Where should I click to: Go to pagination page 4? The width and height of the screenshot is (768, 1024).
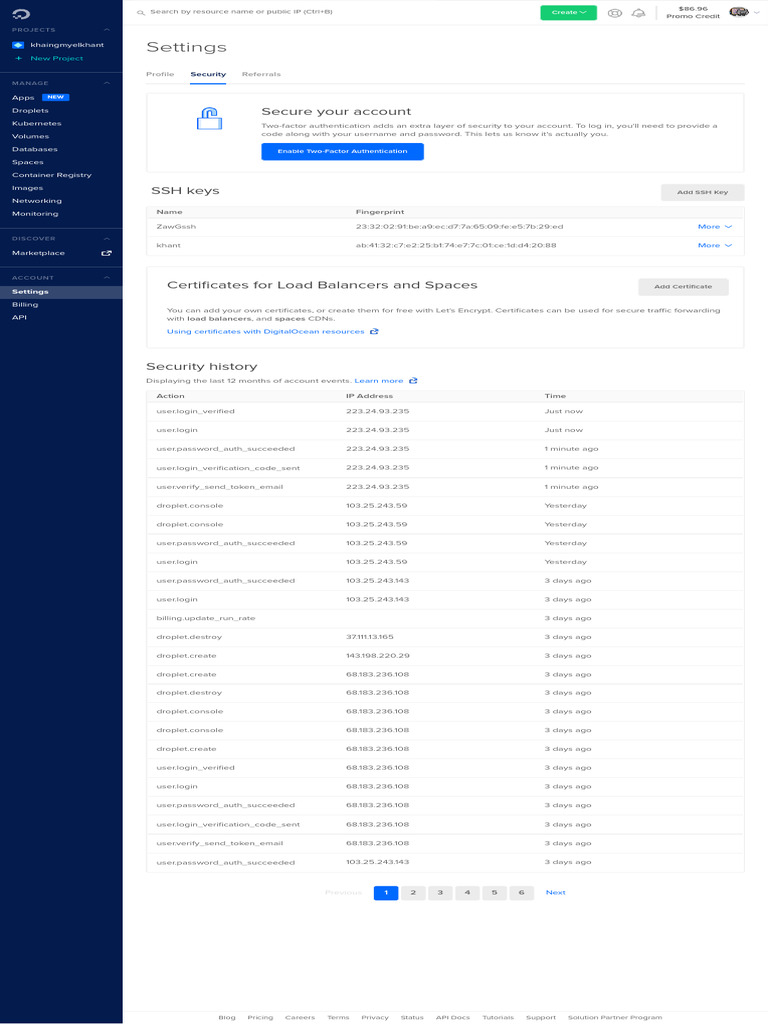click(467, 893)
